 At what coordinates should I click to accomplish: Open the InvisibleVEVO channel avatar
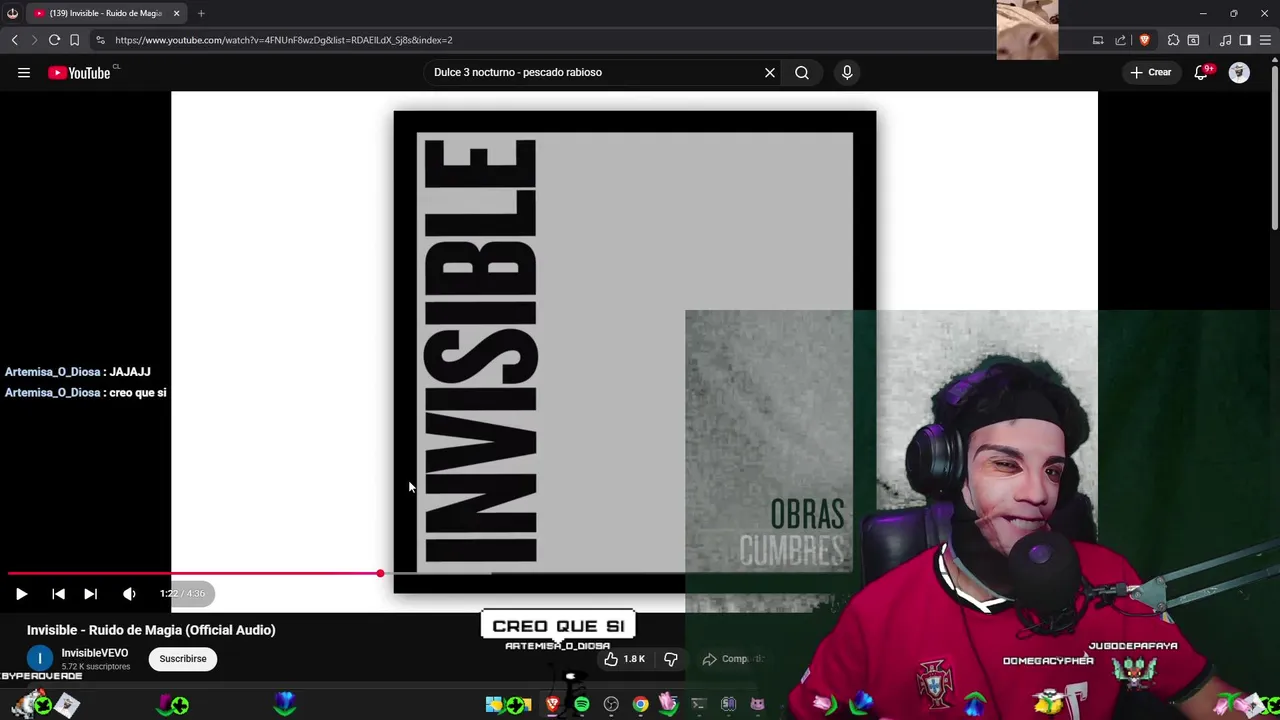pos(40,659)
